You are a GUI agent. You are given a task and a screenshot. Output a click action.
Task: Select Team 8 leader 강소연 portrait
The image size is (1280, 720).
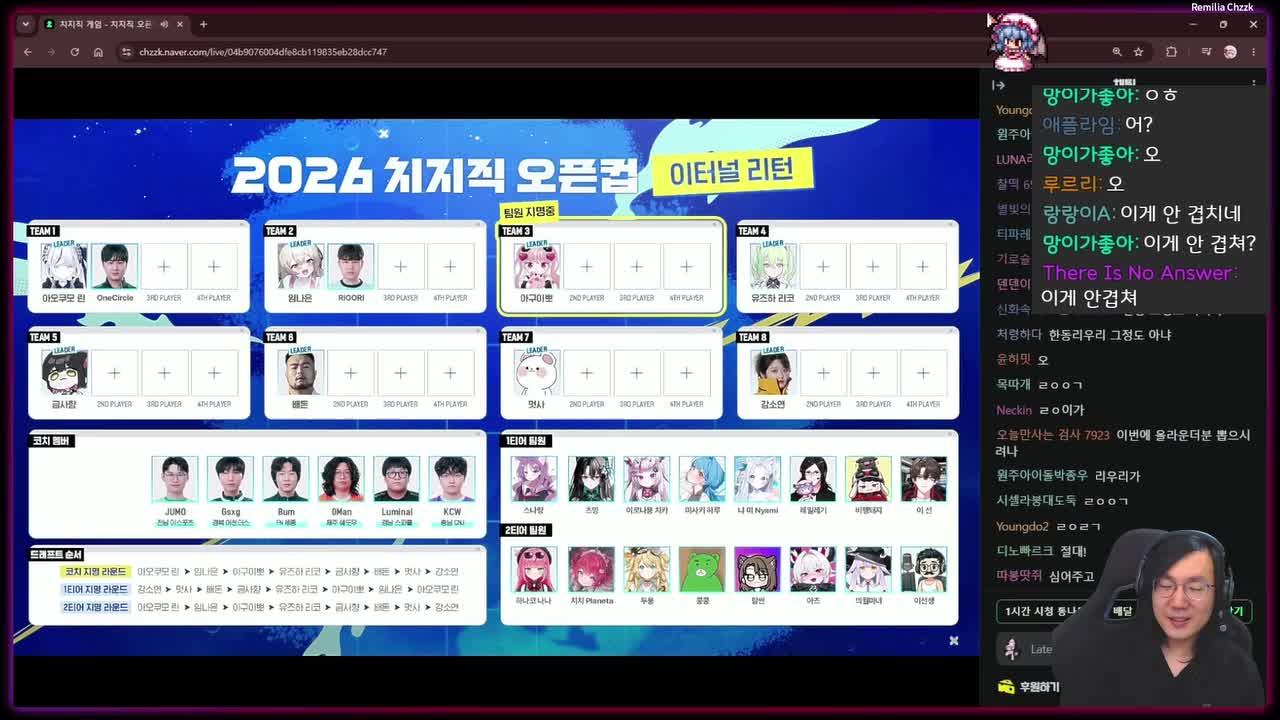click(773, 372)
